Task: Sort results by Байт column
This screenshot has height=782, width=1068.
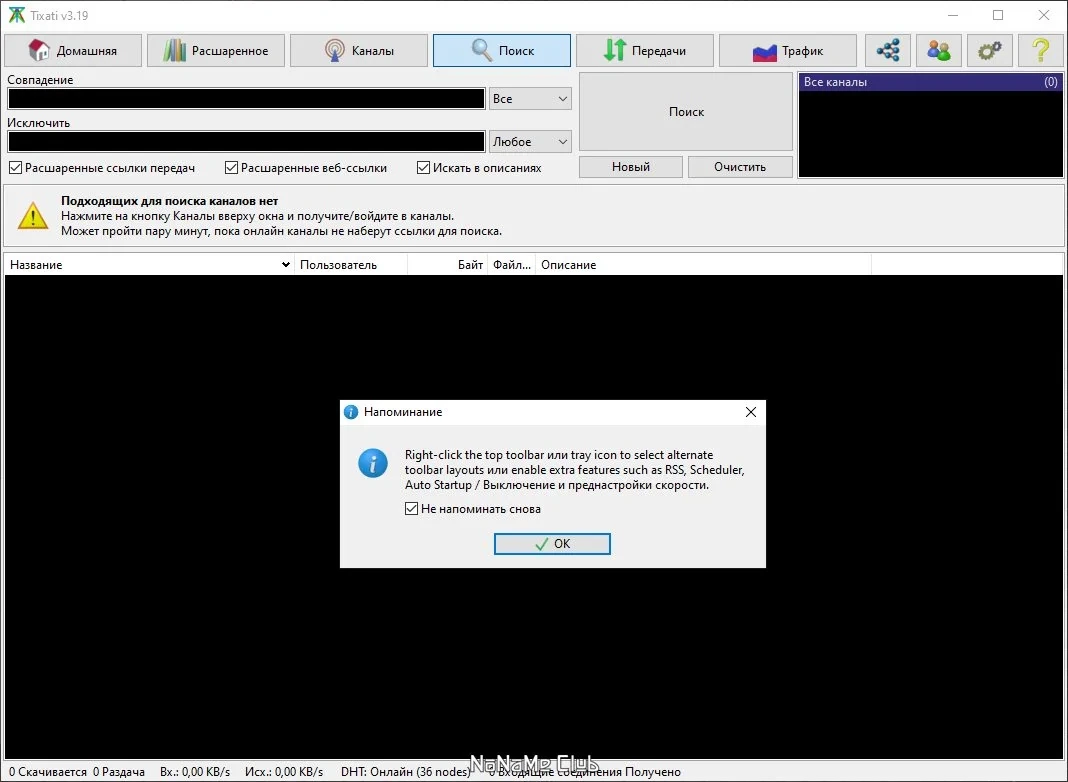Action: point(447,265)
